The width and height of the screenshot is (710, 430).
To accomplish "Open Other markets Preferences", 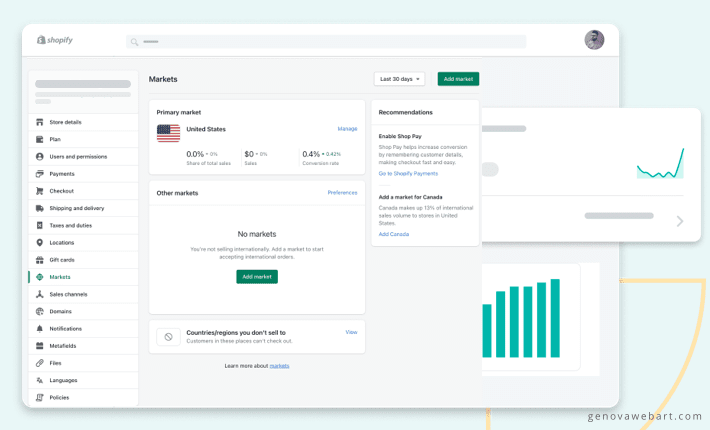I will click(342, 193).
